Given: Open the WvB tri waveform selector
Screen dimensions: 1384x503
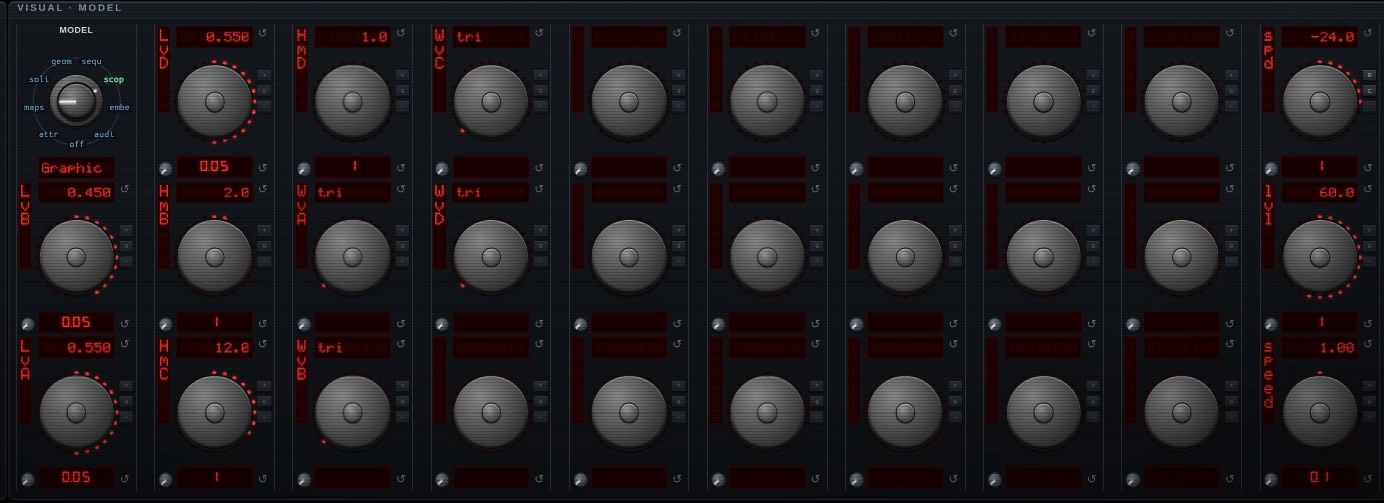Looking at the screenshot, I should coord(352,348).
